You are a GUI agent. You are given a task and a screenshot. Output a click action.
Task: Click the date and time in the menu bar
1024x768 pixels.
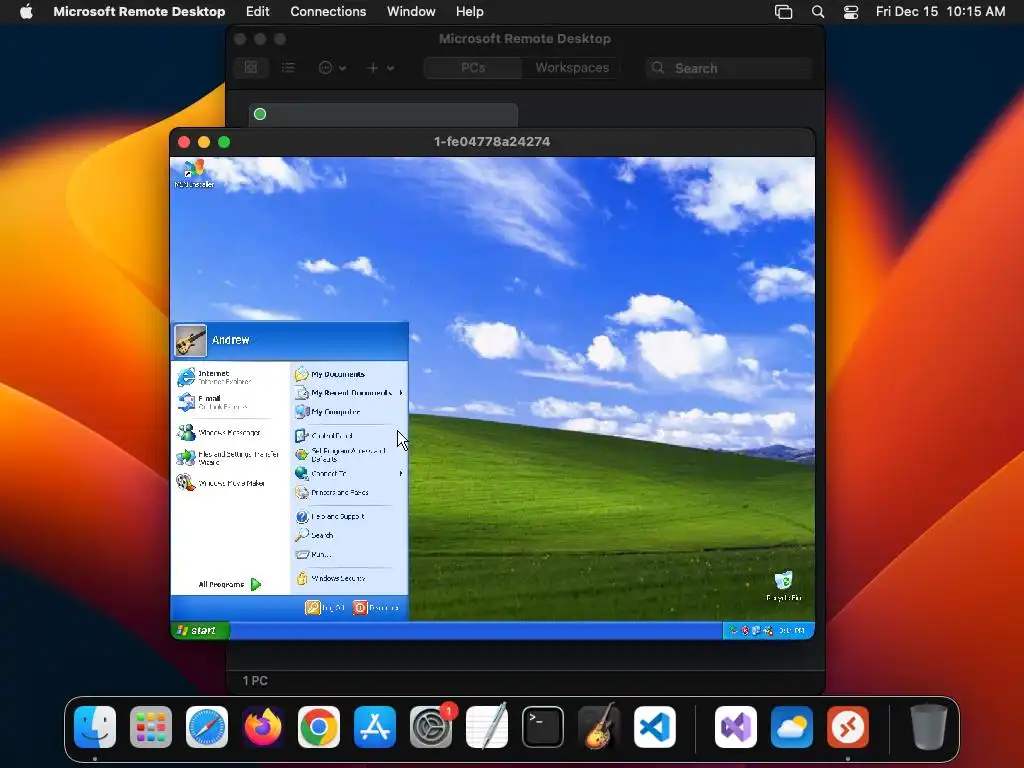(x=940, y=12)
